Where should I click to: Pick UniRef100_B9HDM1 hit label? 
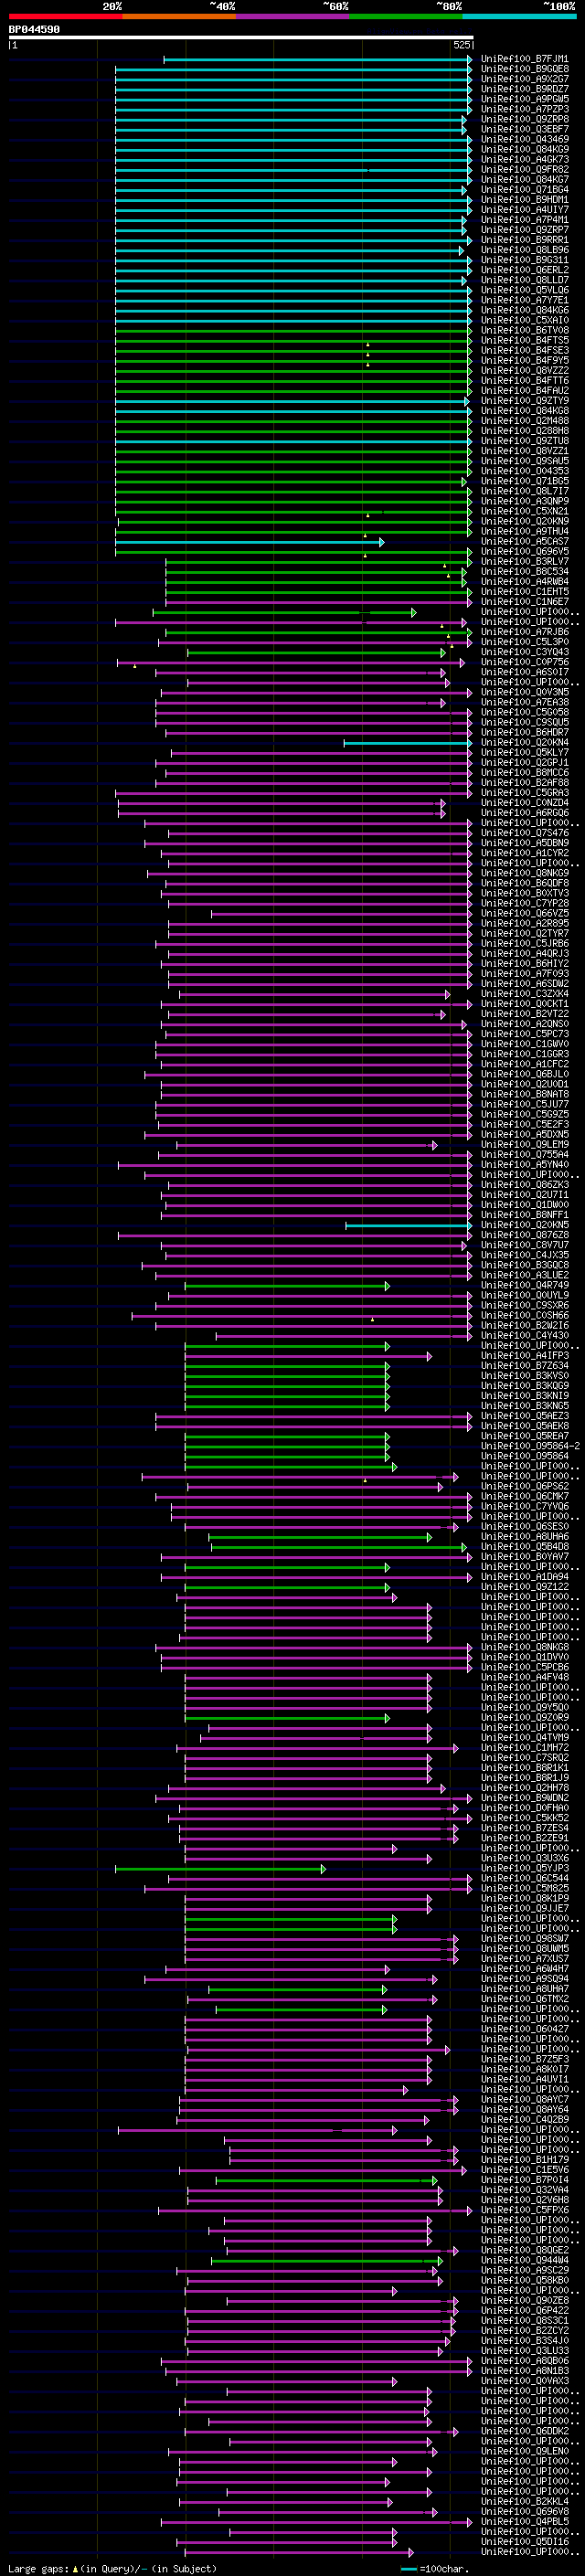(x=525, y=199)
